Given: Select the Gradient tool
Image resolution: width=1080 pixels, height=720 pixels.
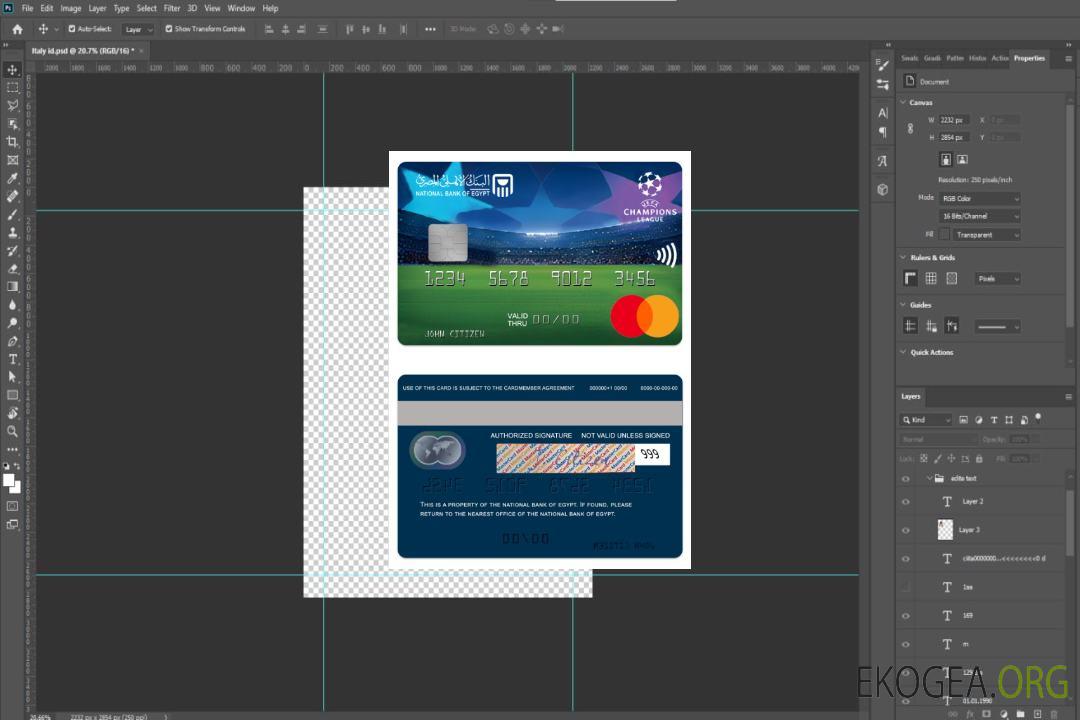Looking at the screenshot, I should pos(12,287).
